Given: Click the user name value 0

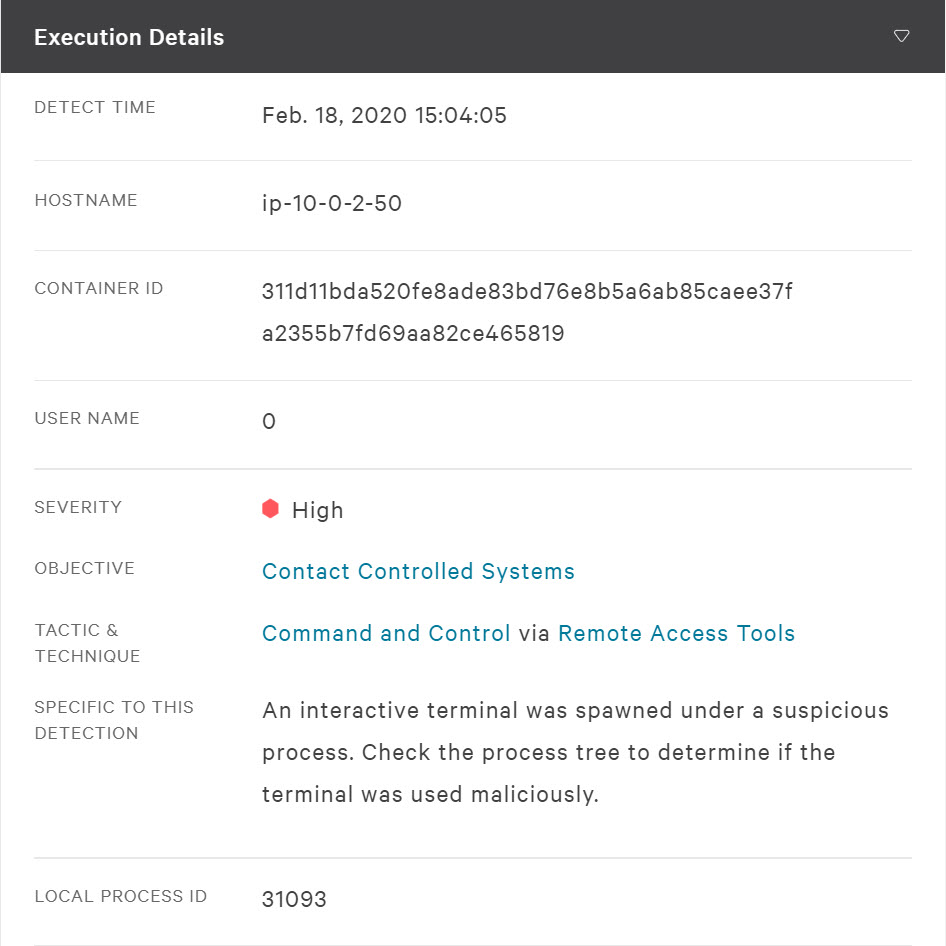Looking at the screenshot, I should [x=269, y=421].
